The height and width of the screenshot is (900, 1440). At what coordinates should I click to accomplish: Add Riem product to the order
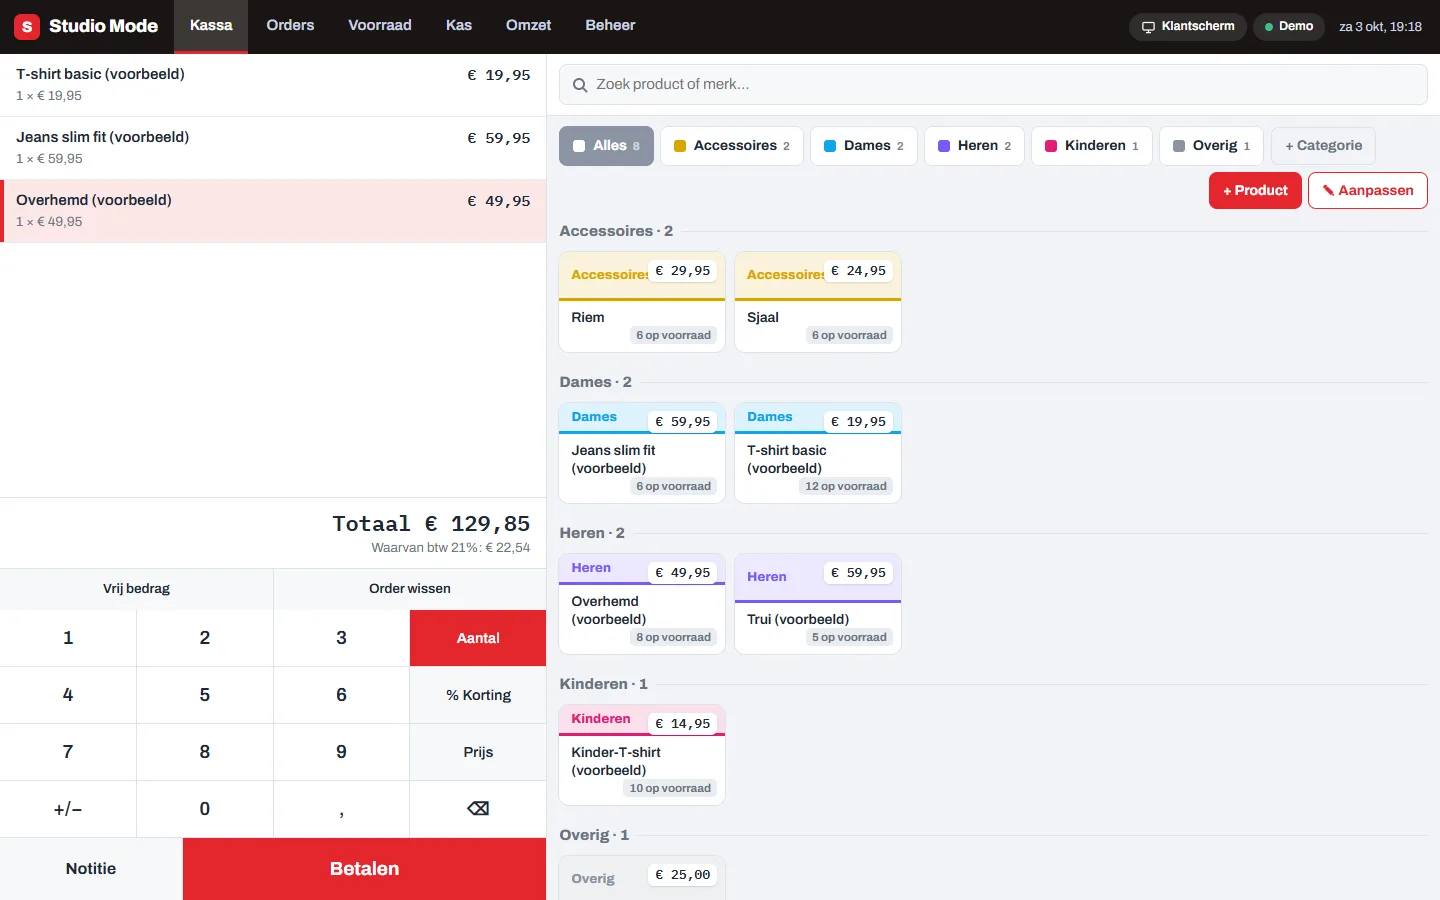(x=642, y=302)
